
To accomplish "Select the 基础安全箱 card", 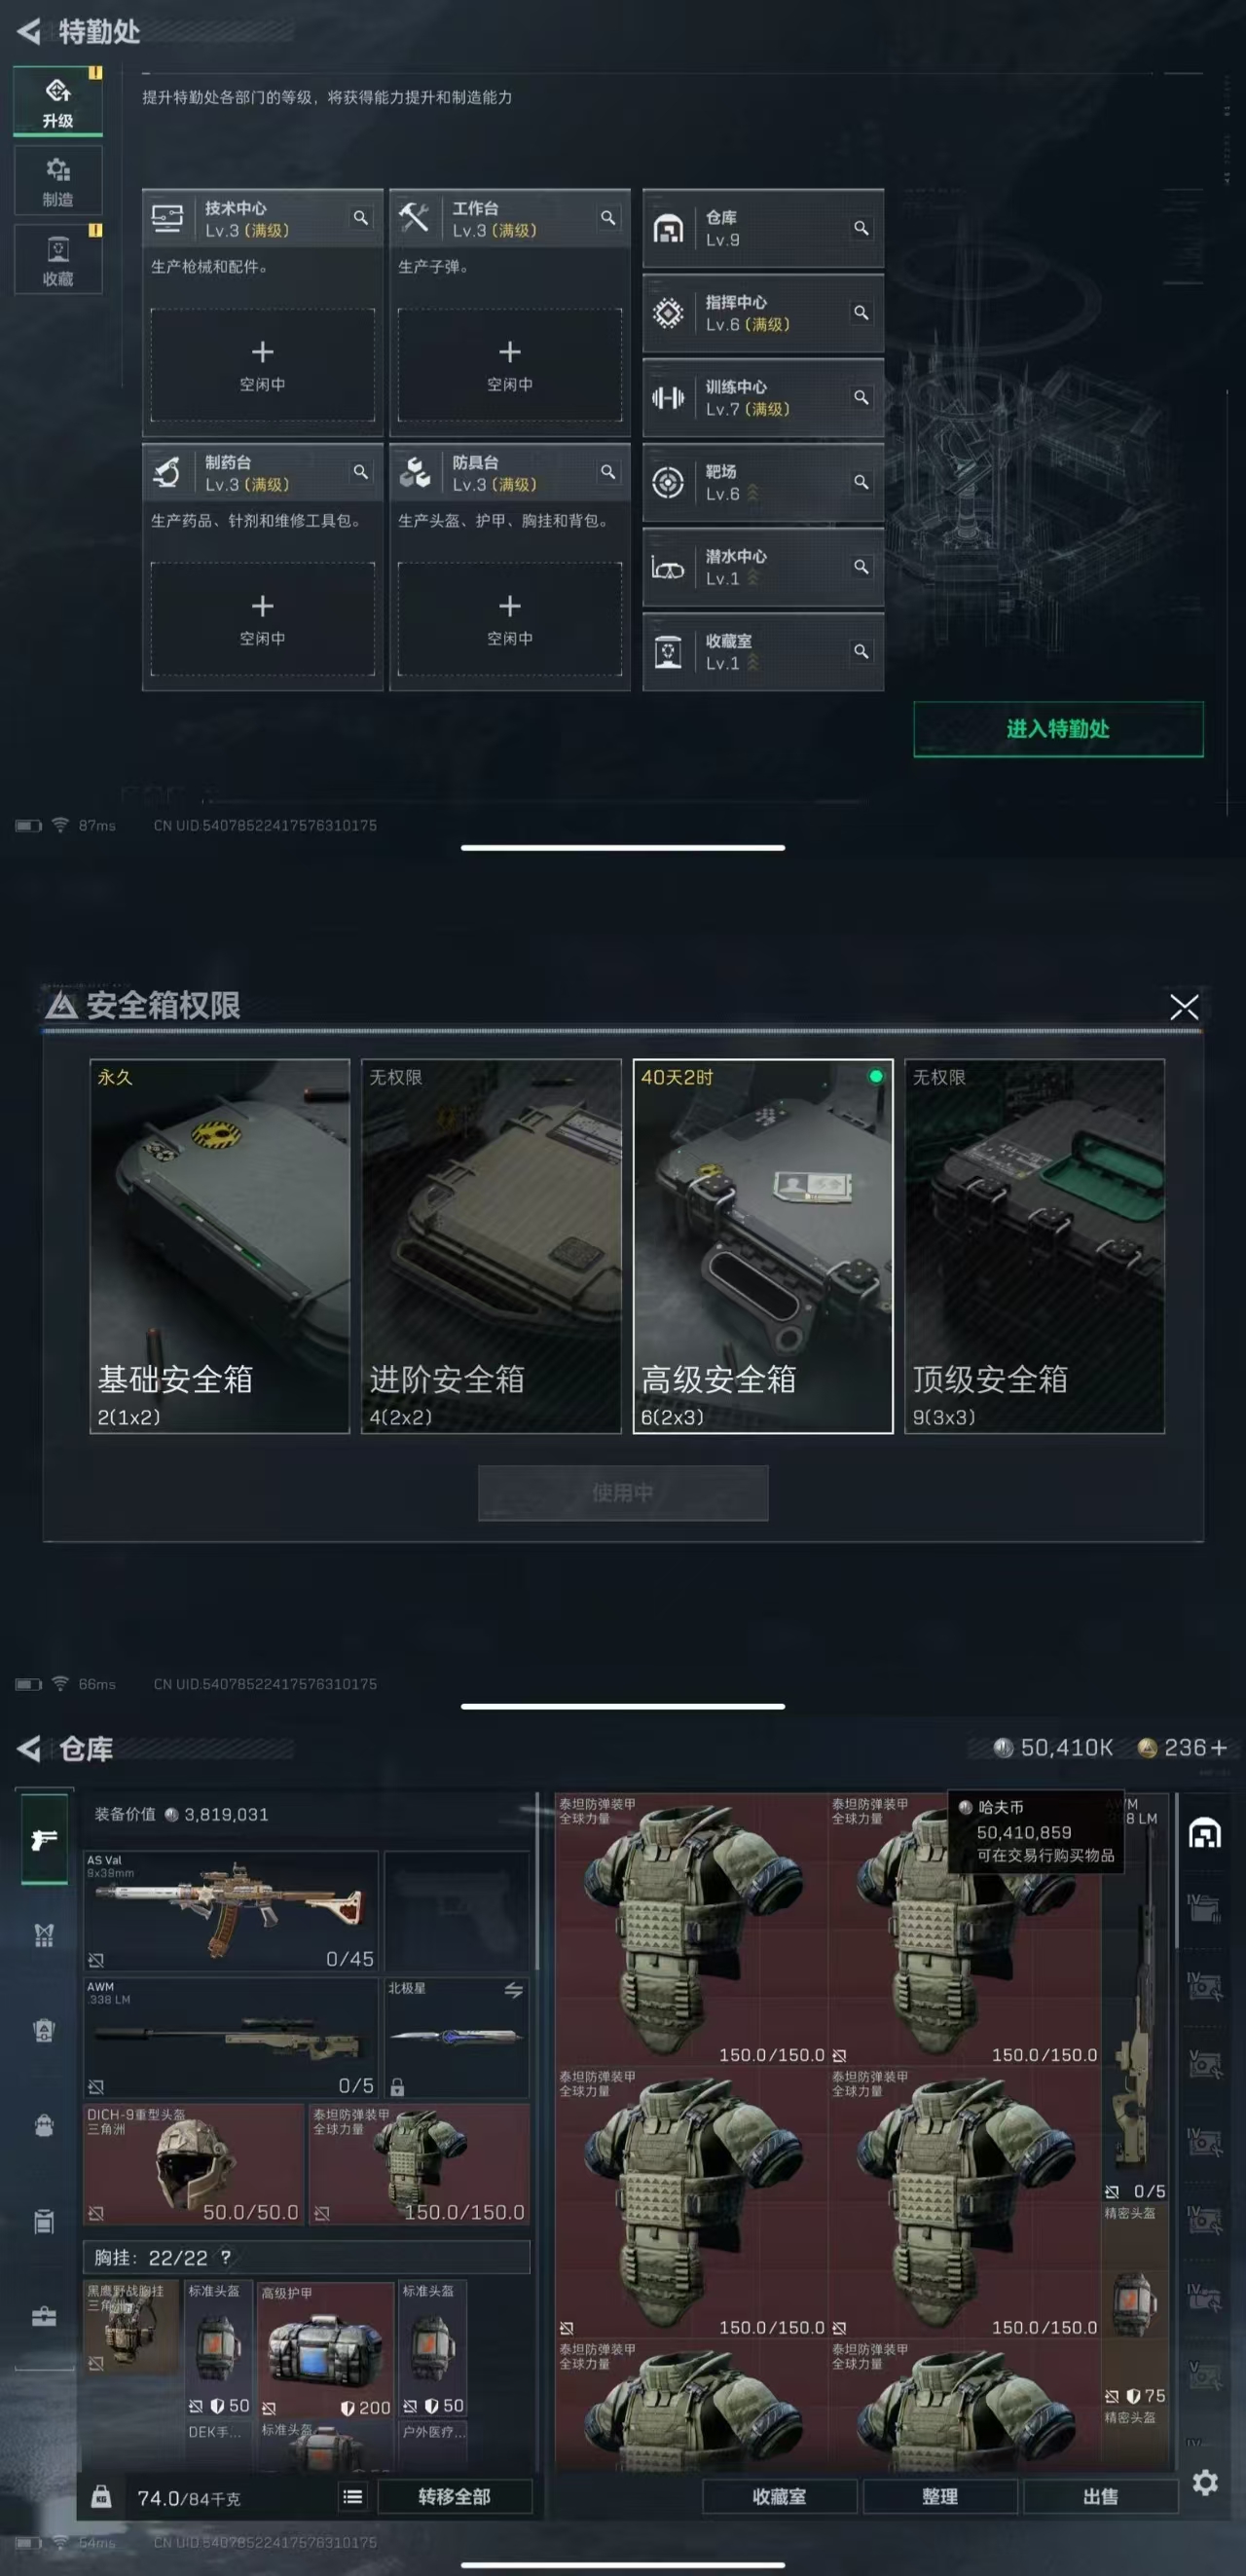I will coord(220,1246).
